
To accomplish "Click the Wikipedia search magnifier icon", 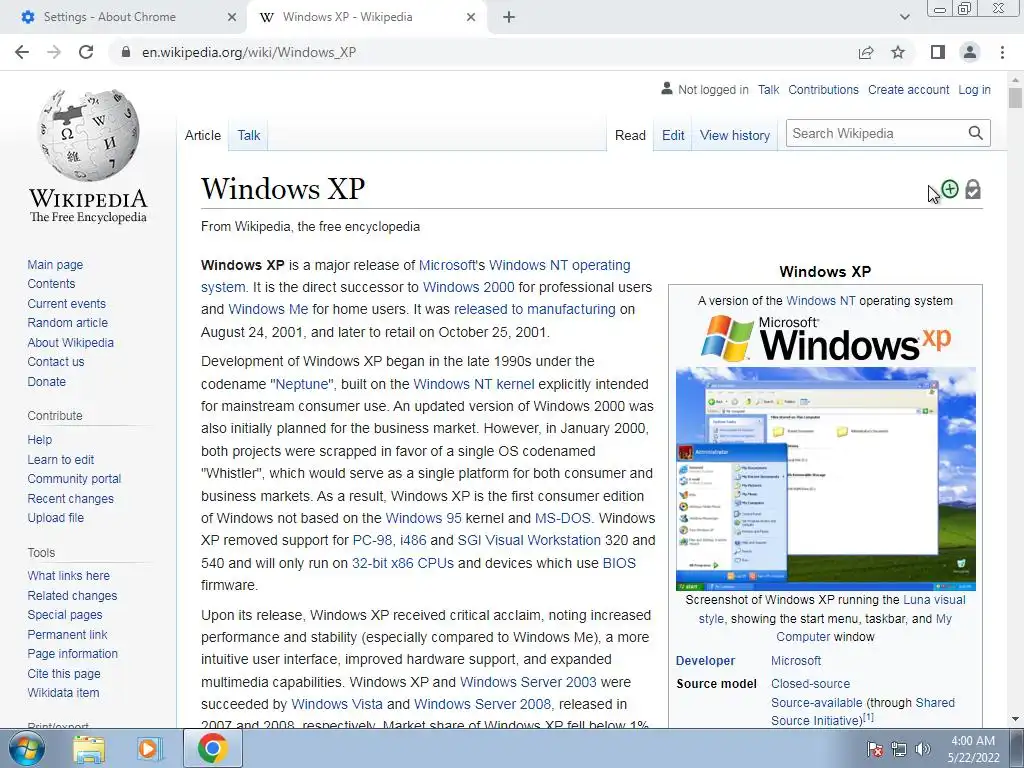I will [x=976, y=133].
